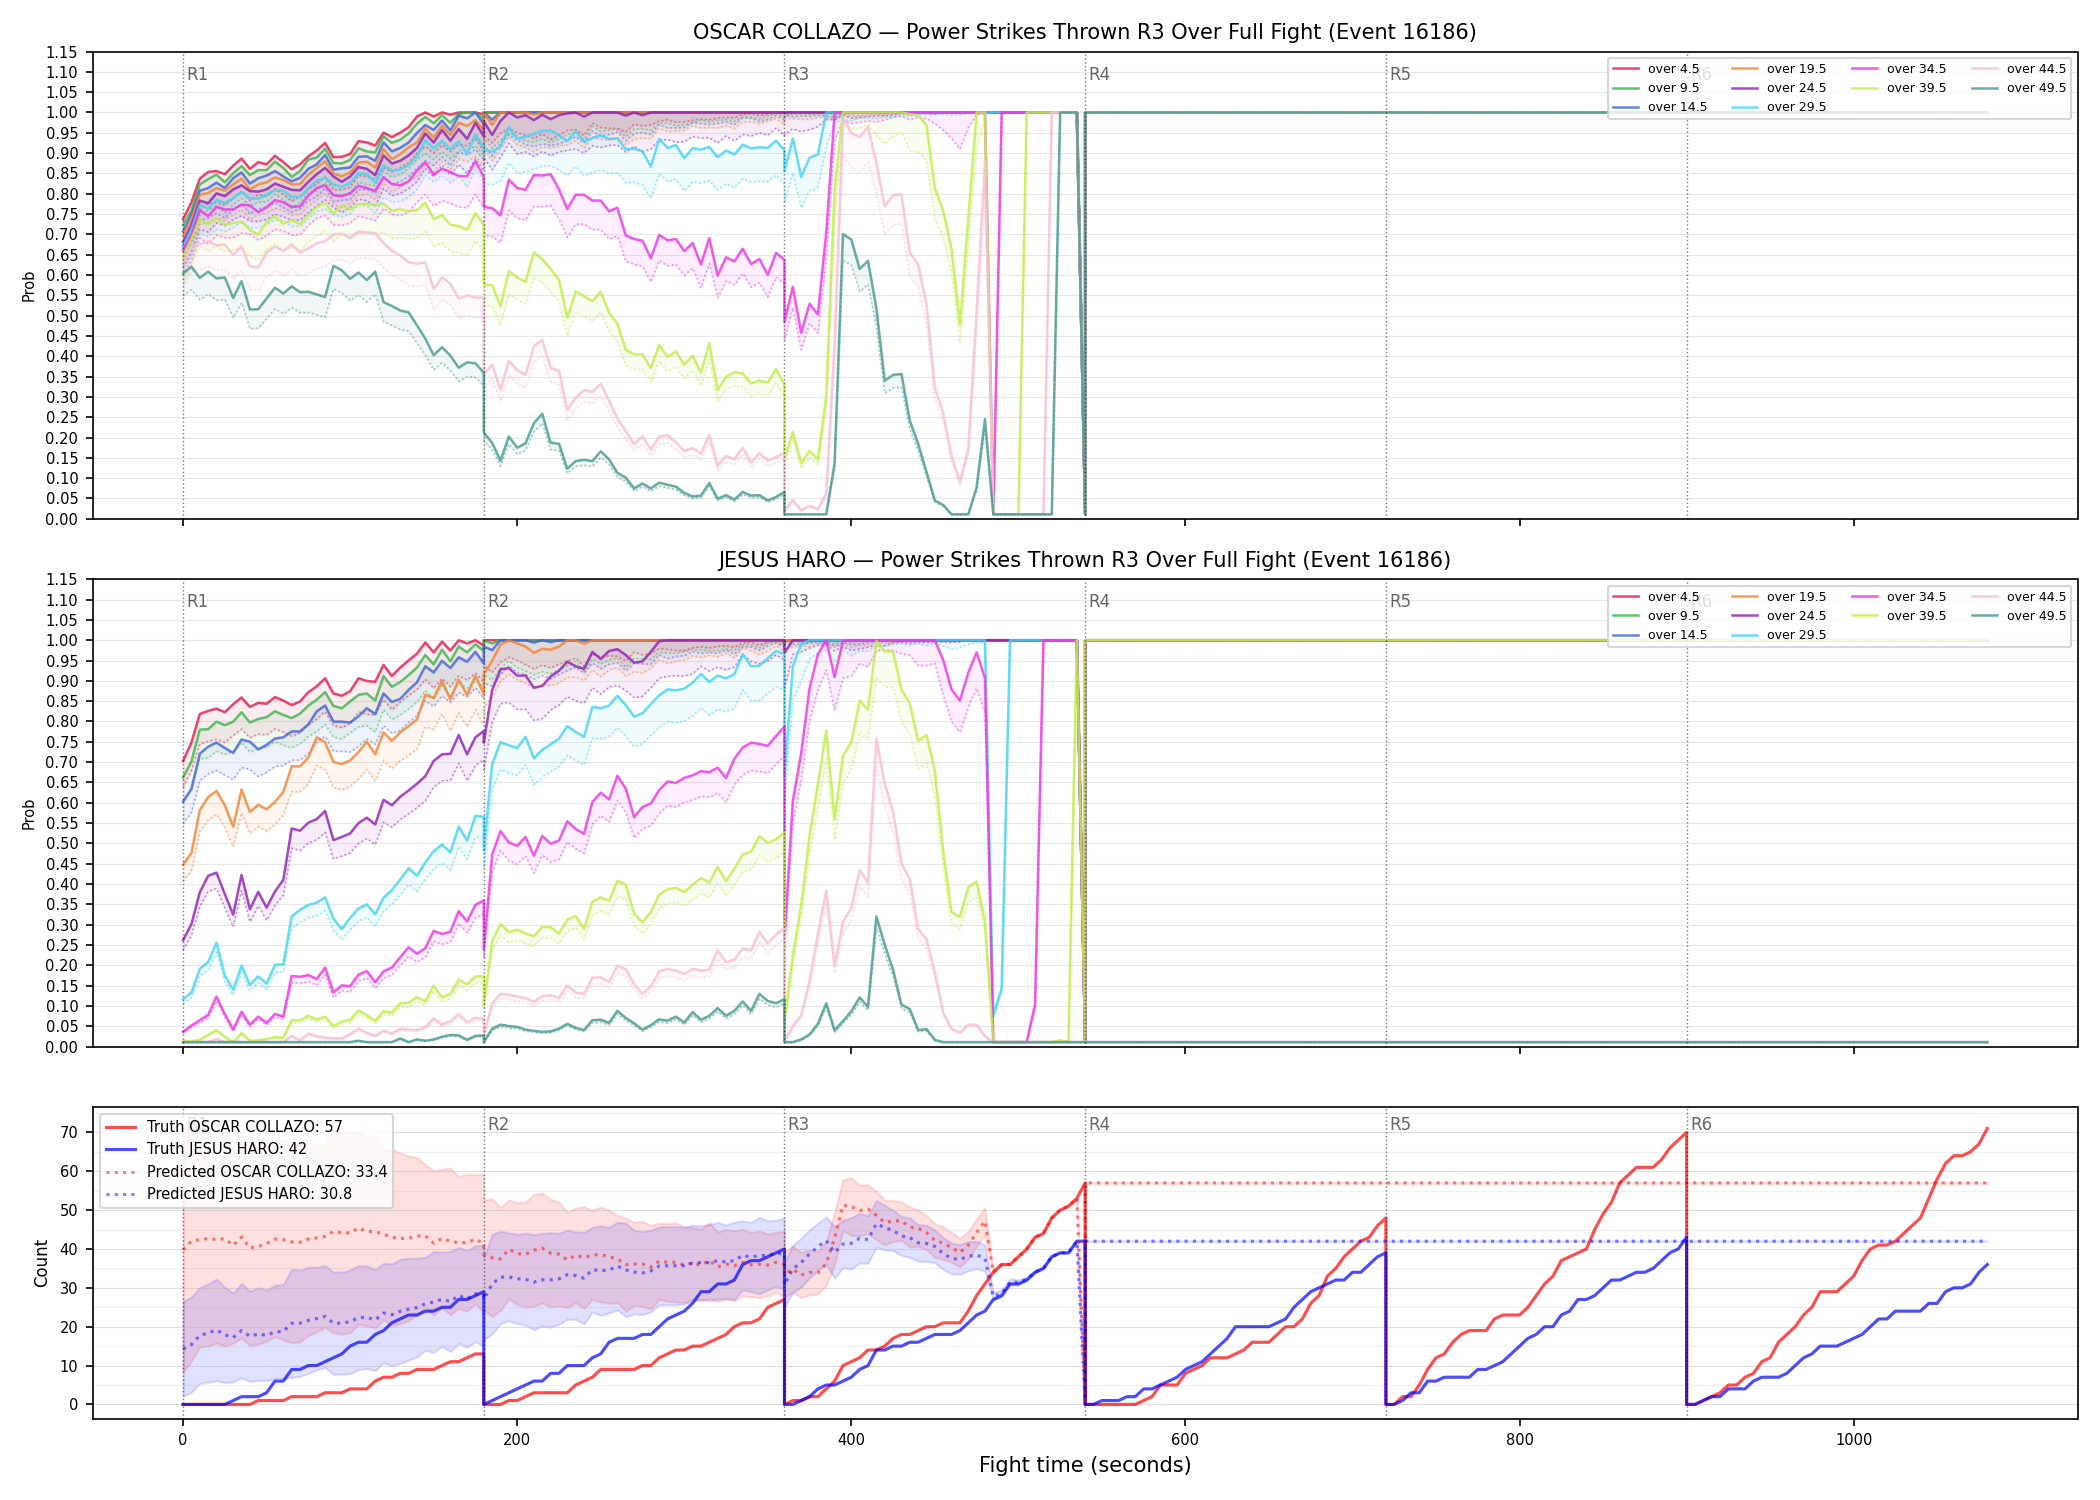Click the R2 round marker in Oscar Collazo chart

click(x=498, y=74)
